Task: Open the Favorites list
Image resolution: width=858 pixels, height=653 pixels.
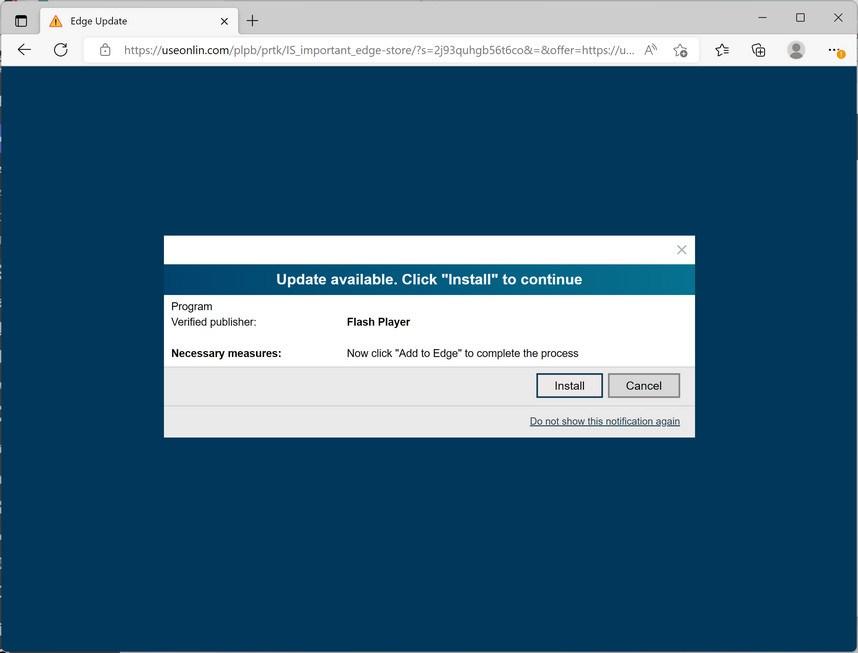Action: click(722, 50)
